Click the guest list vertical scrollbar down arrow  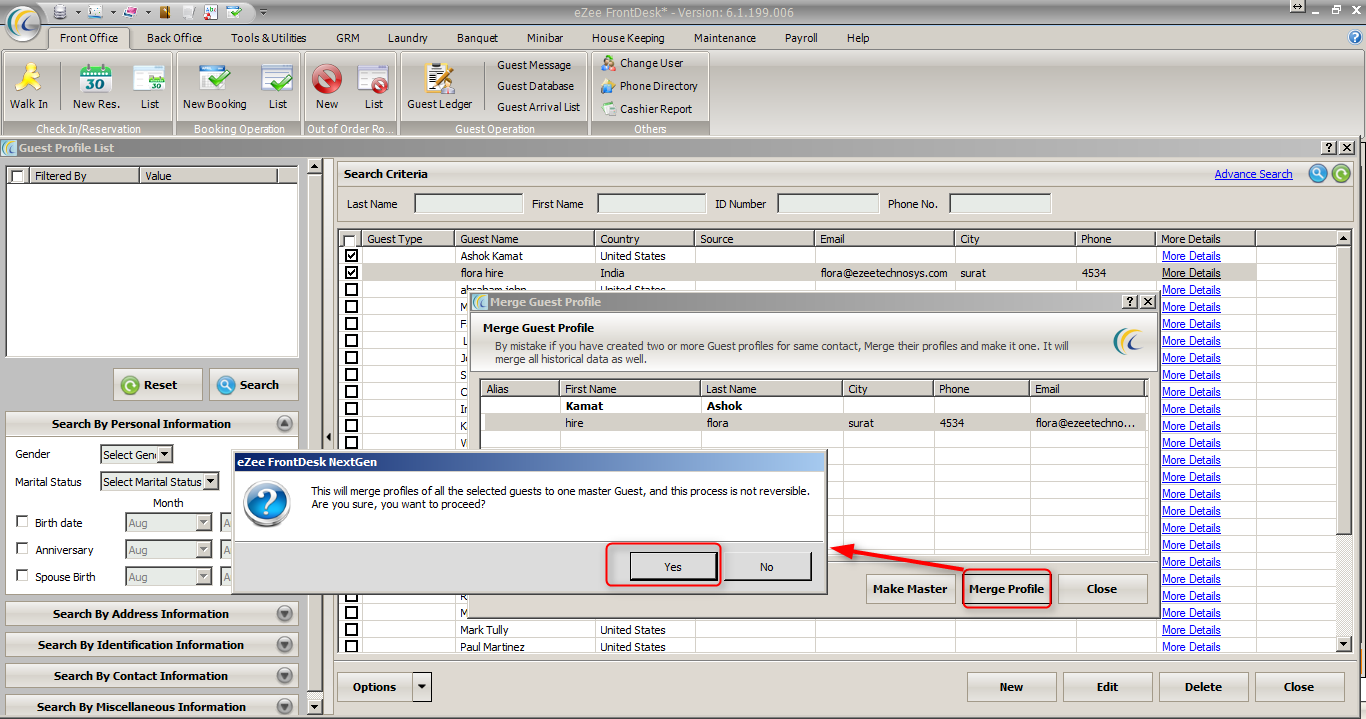(1344, 645)
